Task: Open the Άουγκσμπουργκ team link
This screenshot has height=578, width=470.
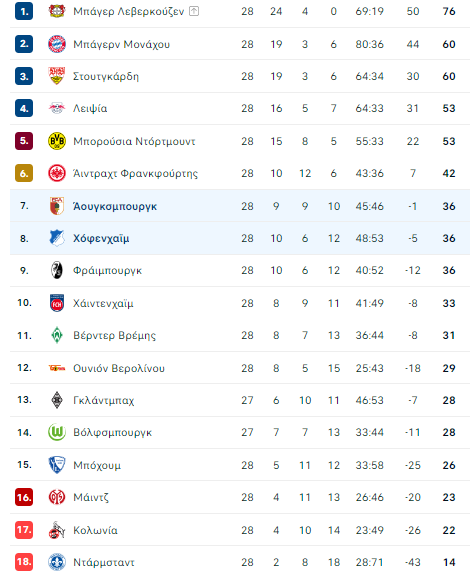Action: [x=115, y=206]
